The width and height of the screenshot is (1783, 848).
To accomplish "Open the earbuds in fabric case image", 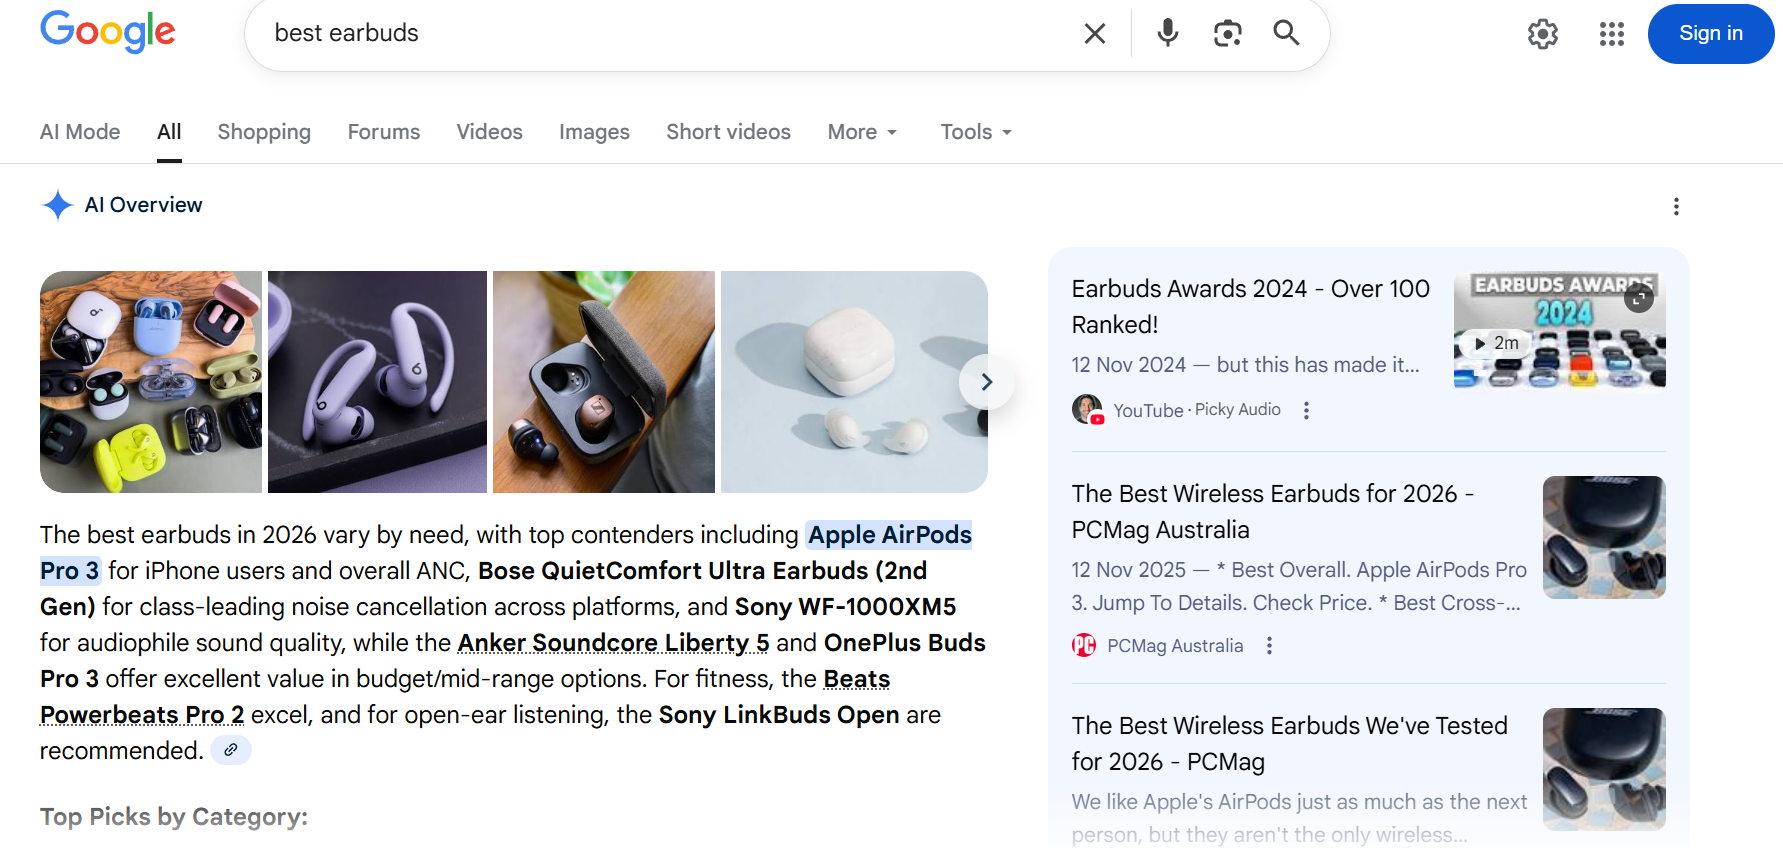I will pyautogui.click(x=604, y=382).
